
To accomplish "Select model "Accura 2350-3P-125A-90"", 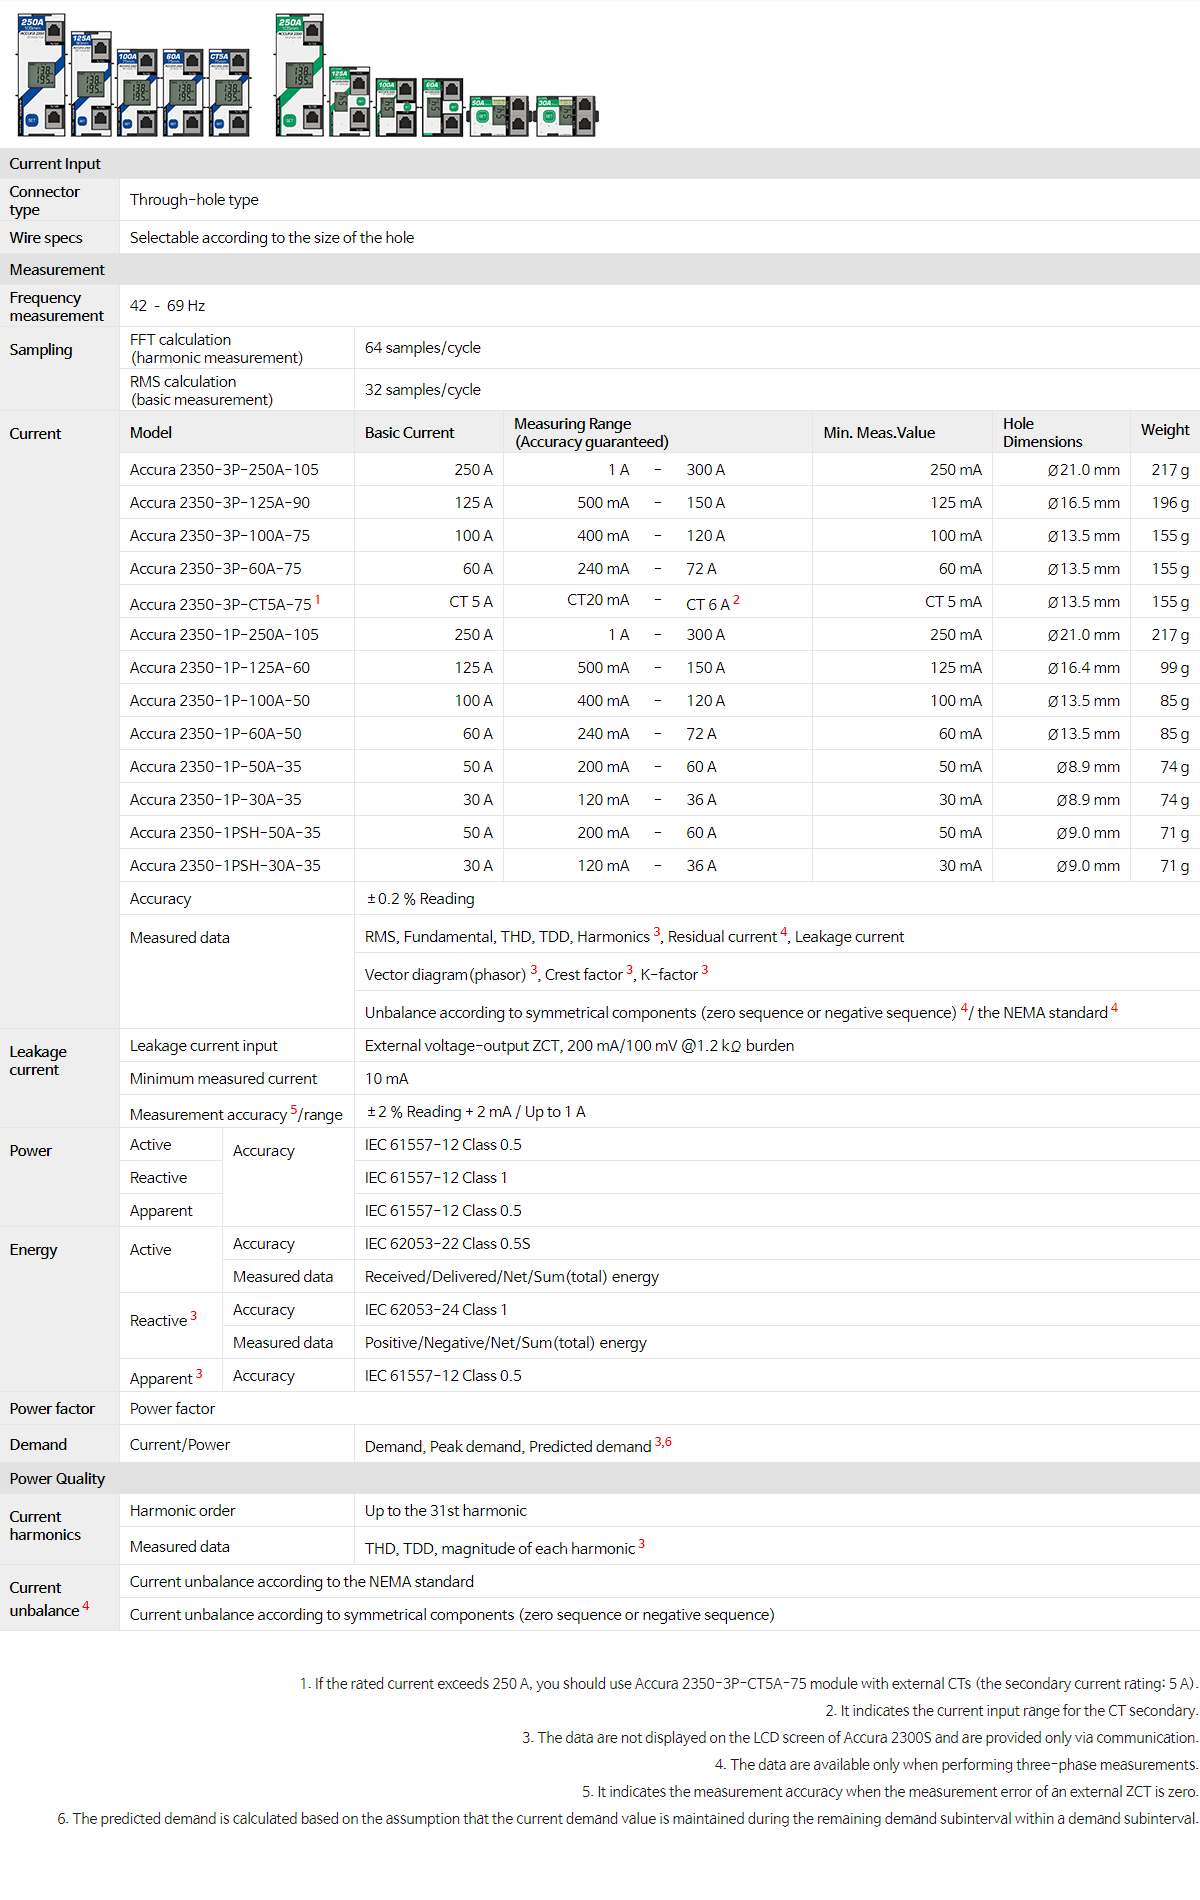I will (220, 503).
